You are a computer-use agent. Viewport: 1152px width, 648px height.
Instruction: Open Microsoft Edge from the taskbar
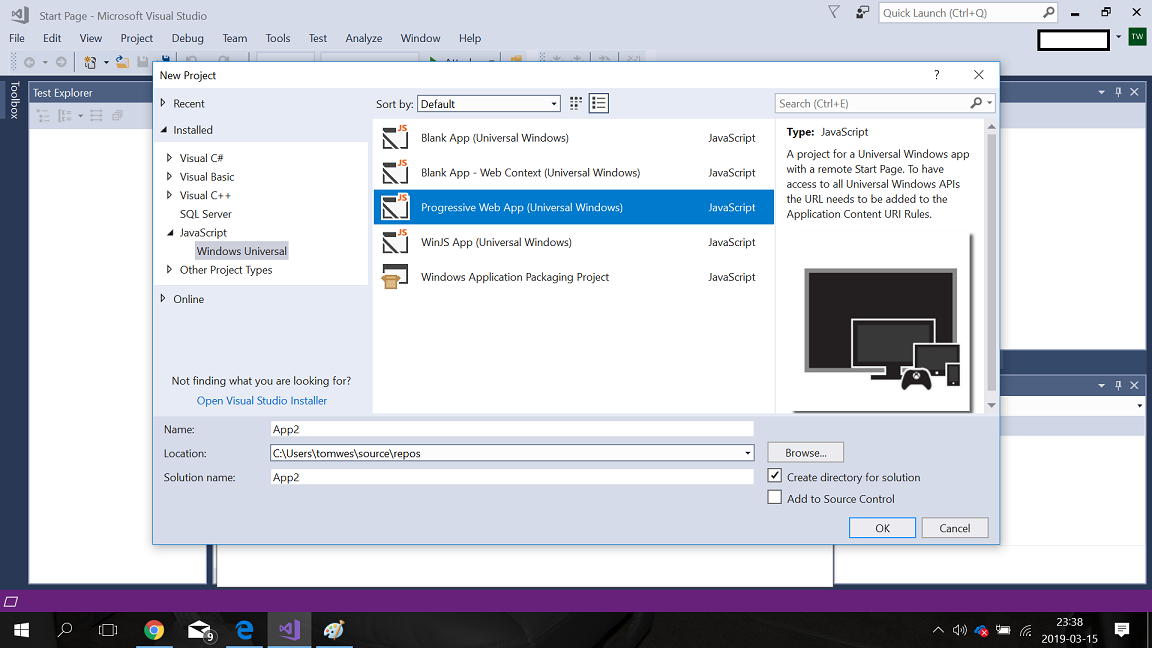tap(244, 630)
